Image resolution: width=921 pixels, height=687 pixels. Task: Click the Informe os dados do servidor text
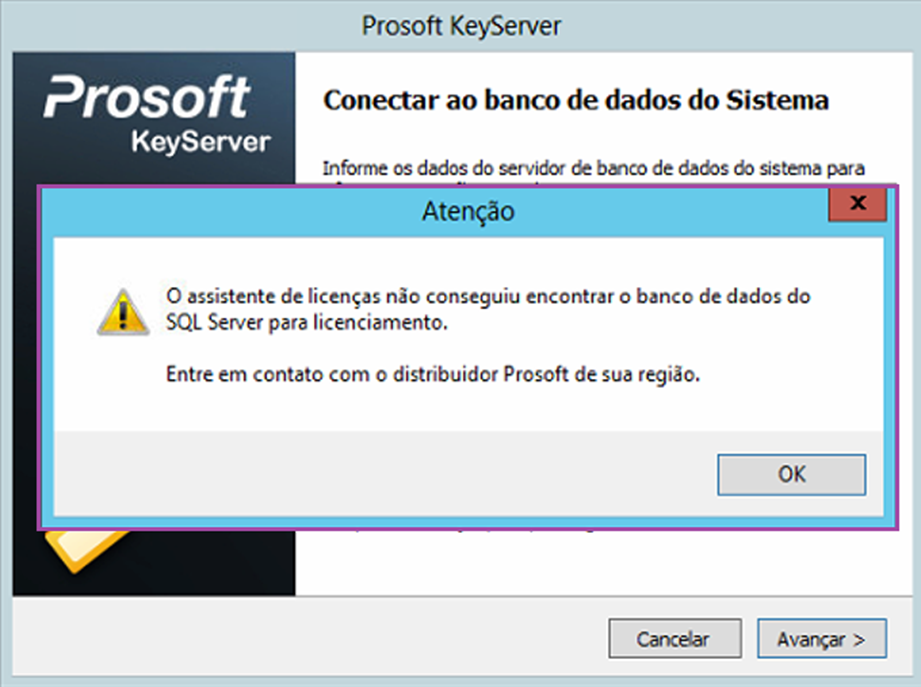click(593, 168)
